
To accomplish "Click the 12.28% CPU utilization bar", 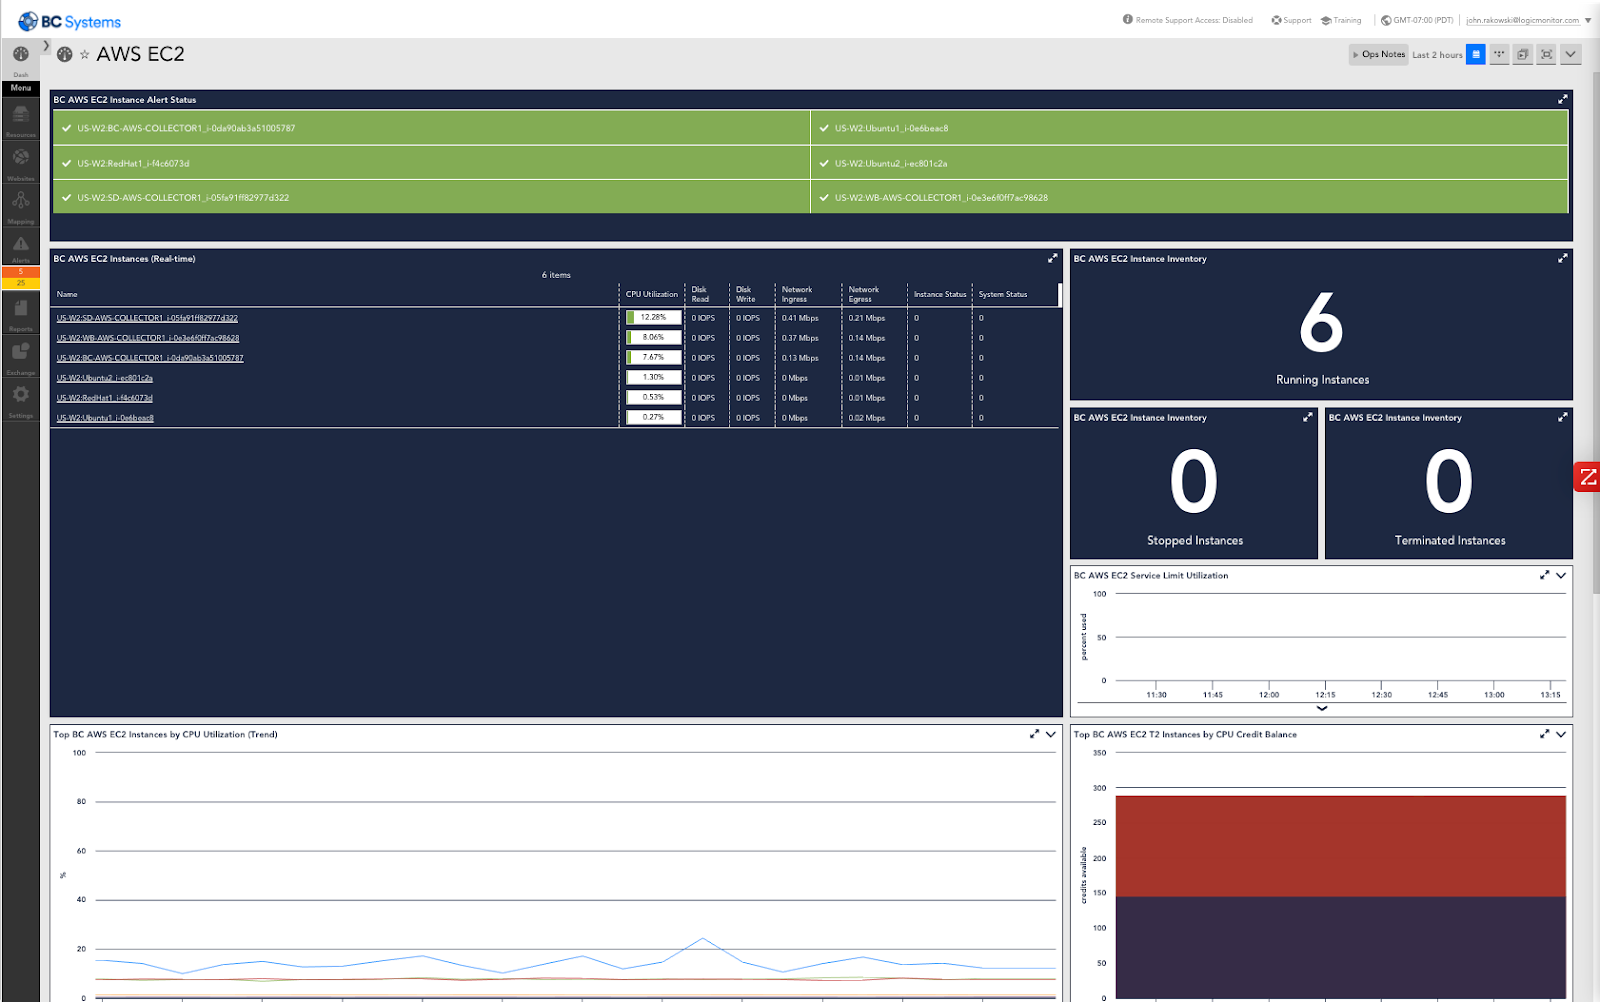I will (653, 317).
